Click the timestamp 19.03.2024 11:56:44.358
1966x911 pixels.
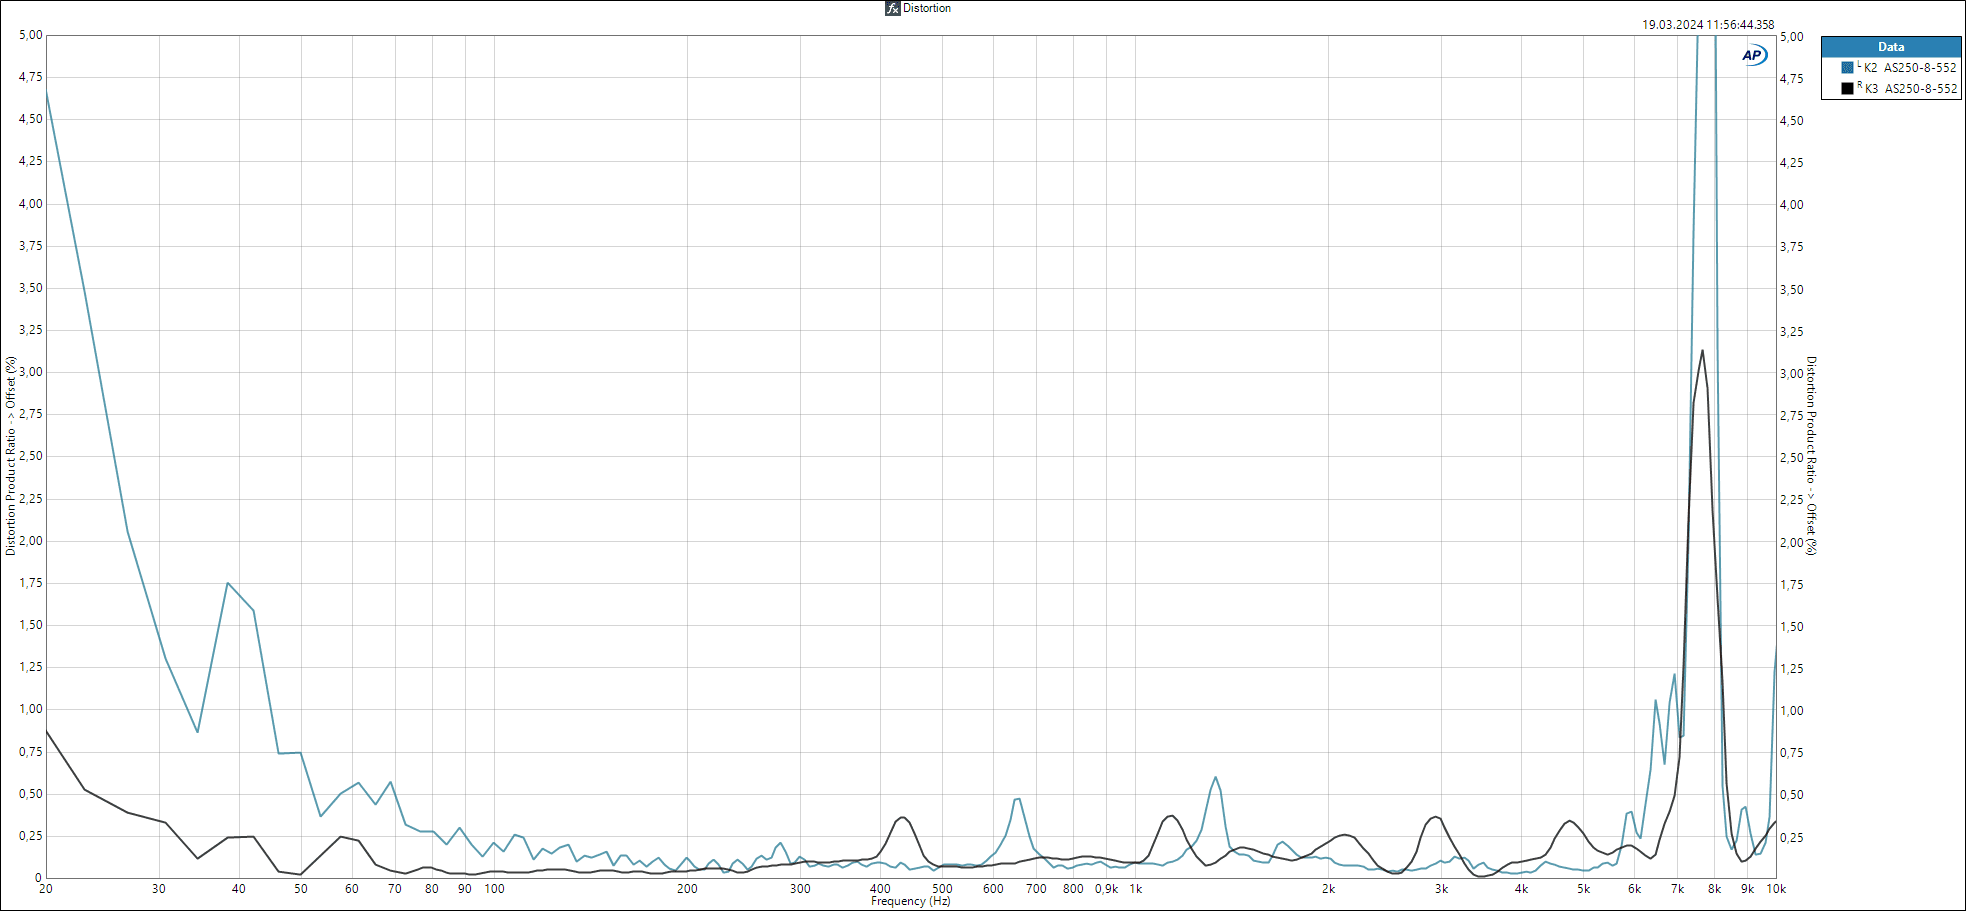(1708, 25)
